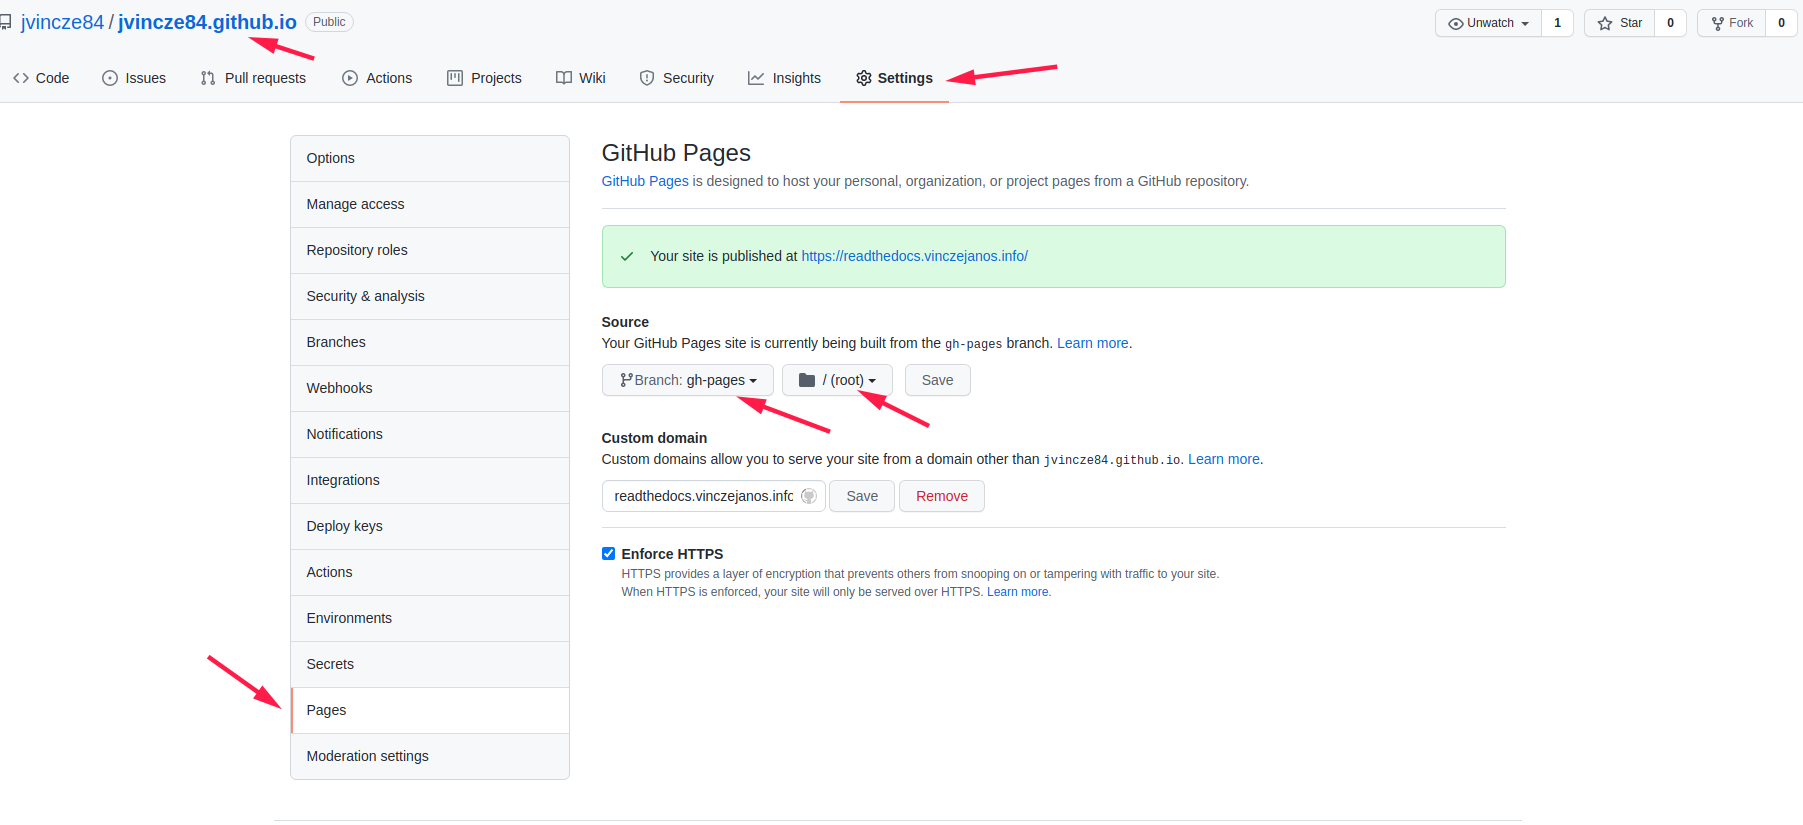This screenshot has height=825, width=1803.
Task: Select the Settings tab
Action: pyautogui.click(x=894, y=78)
